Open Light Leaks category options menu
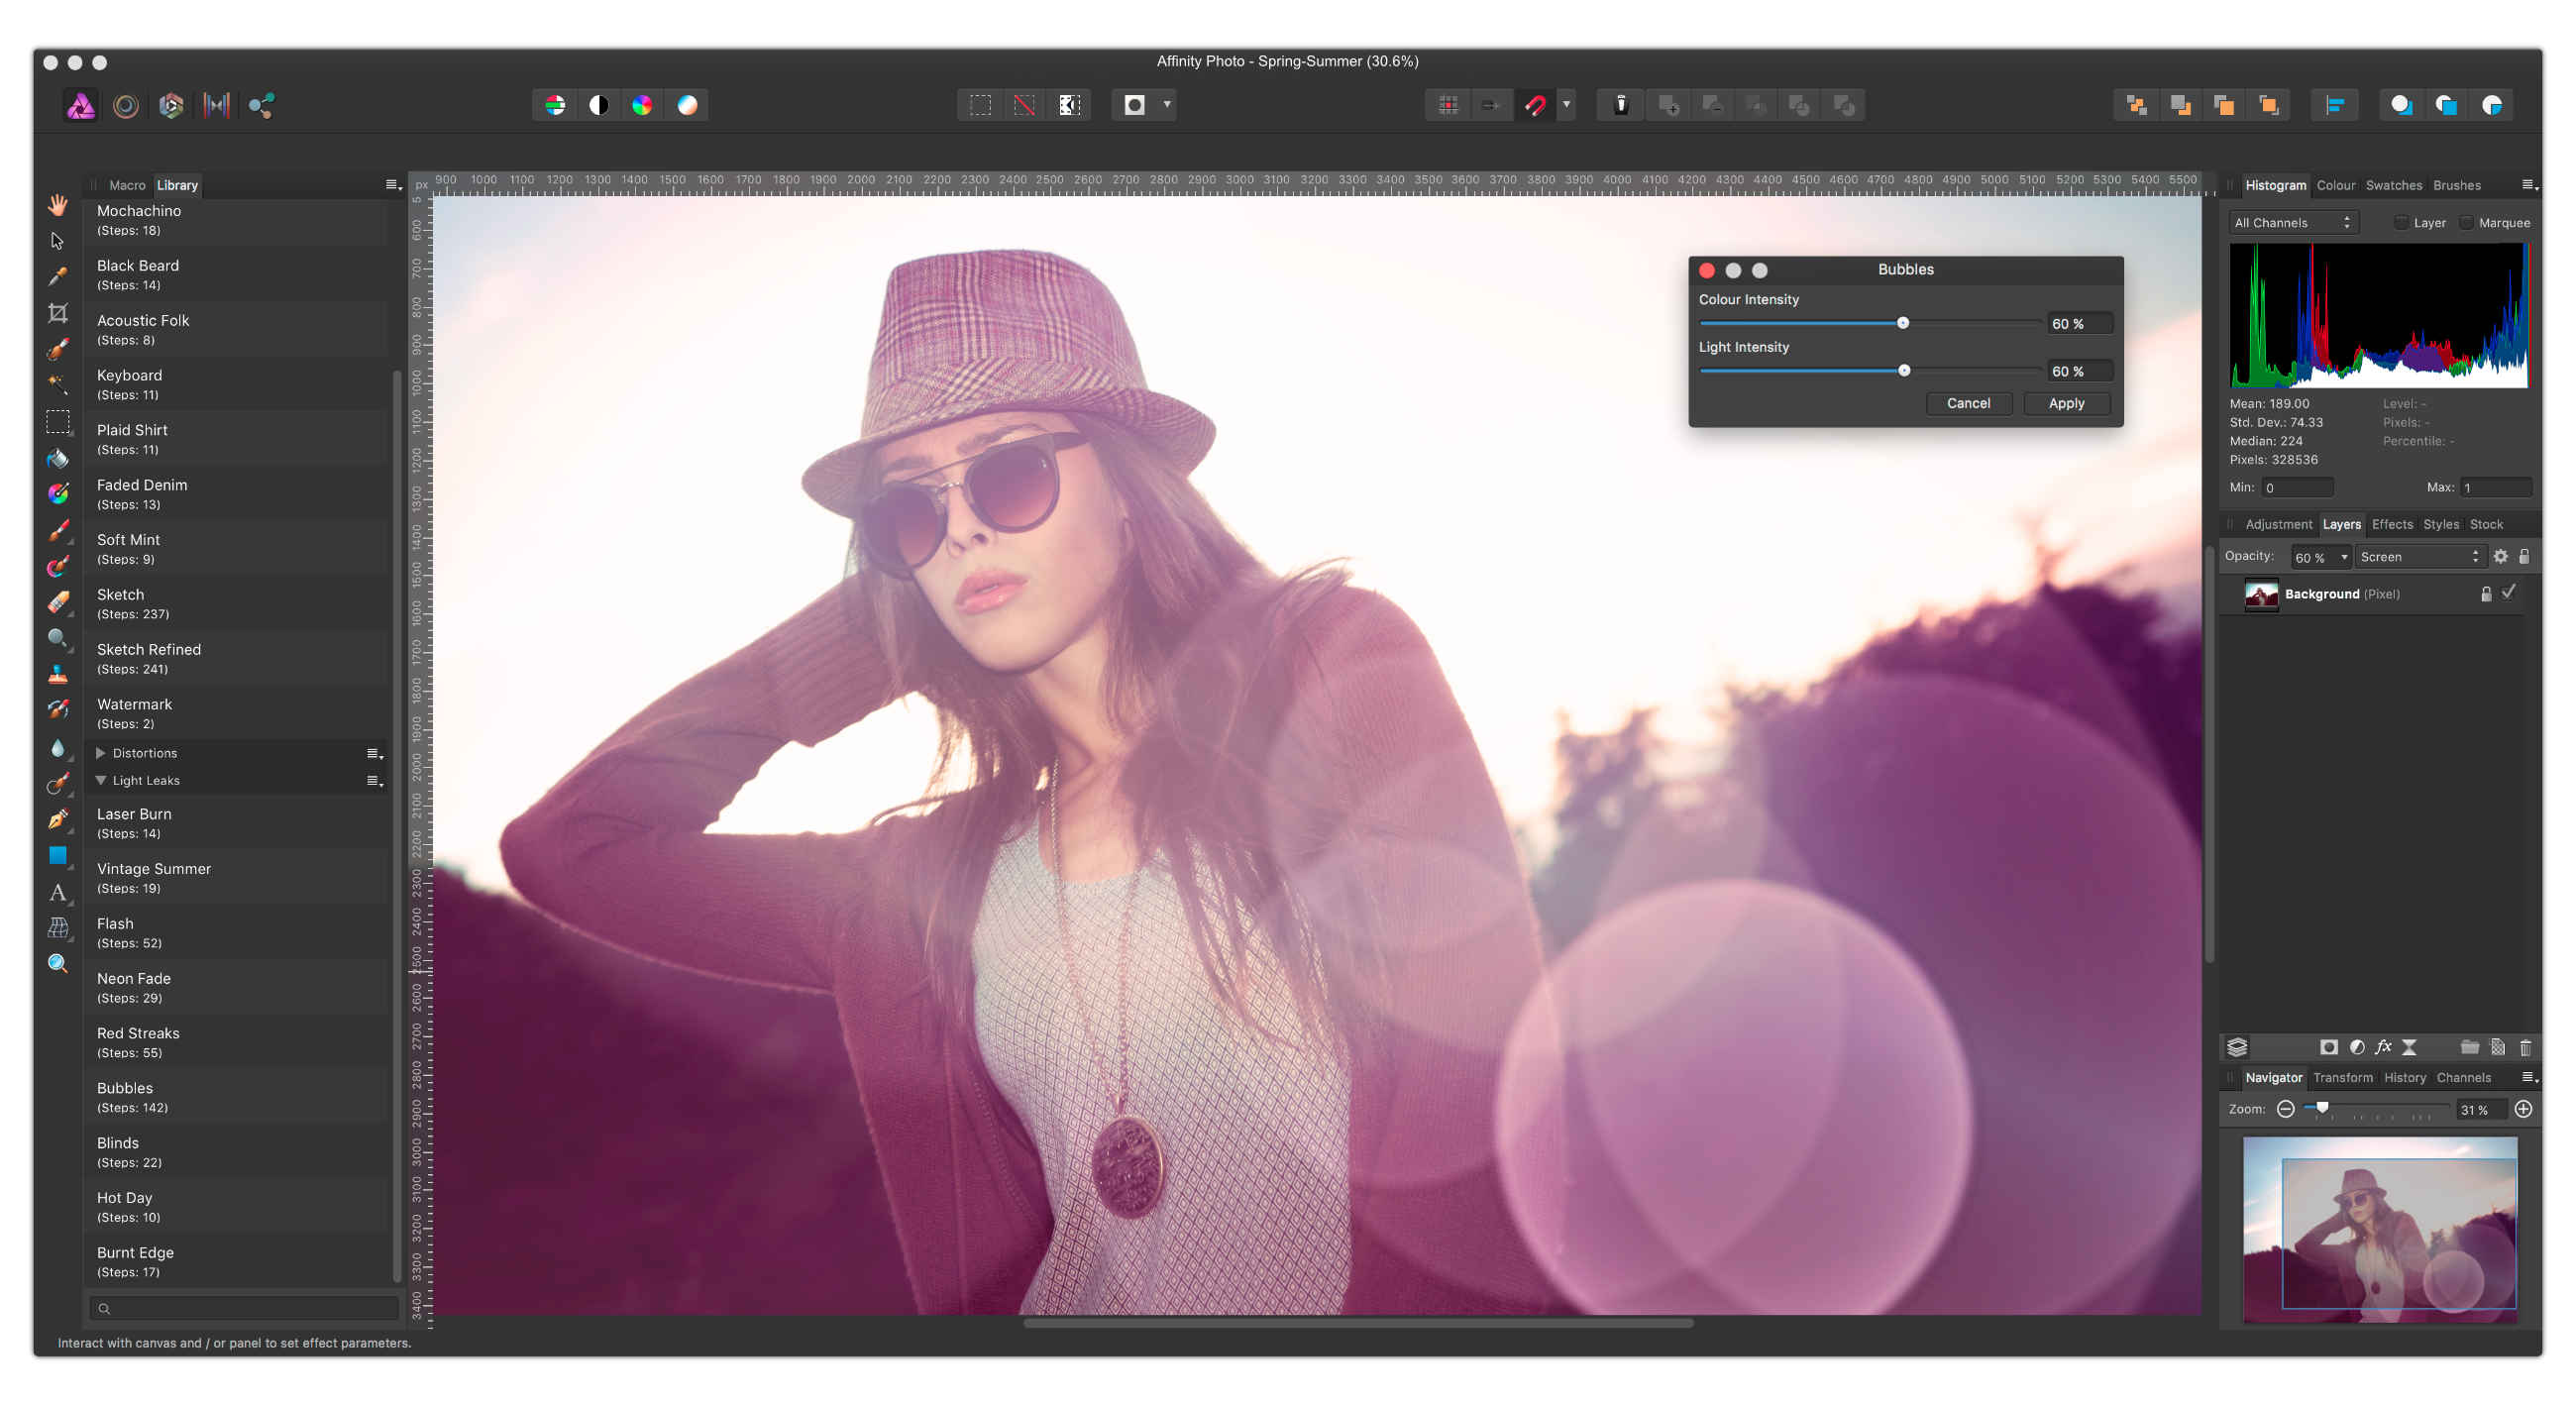Viewport: 2576px width, 1405px height. 375,781
